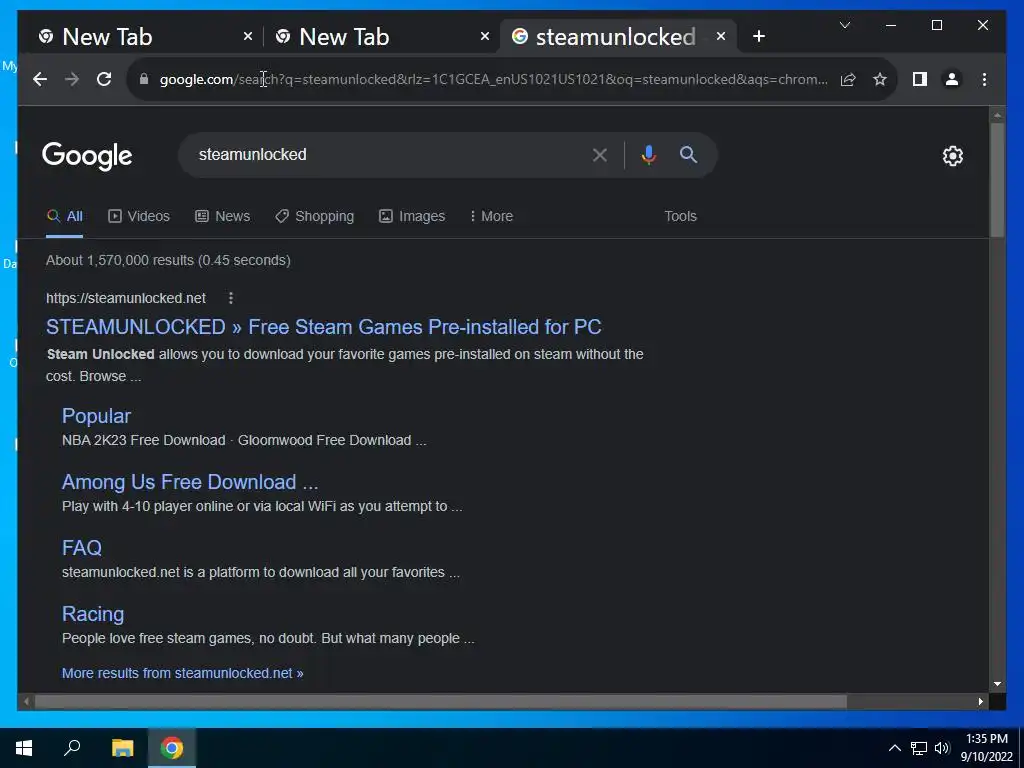
Task: Click the address bar URL
Action: pyautogui.click(x=493, y=79)
